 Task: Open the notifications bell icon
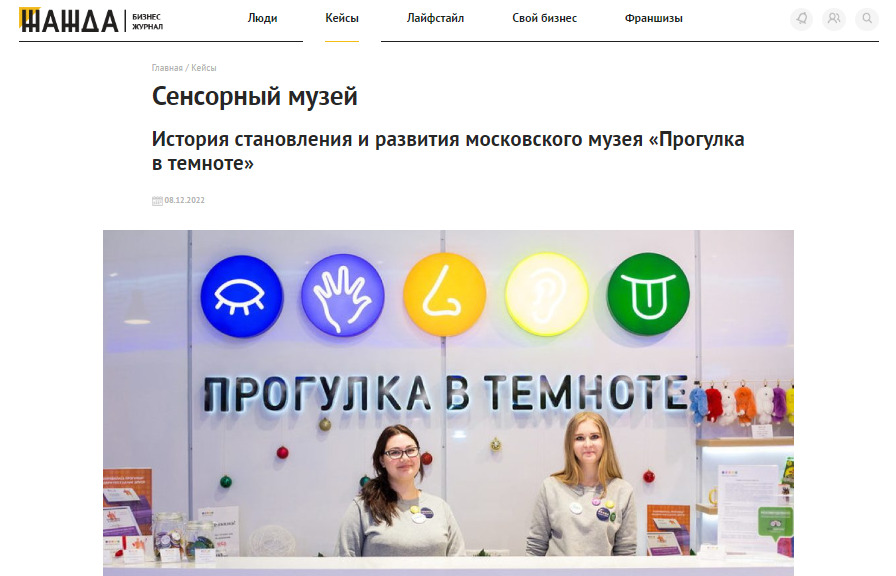[x=801, y=19]
